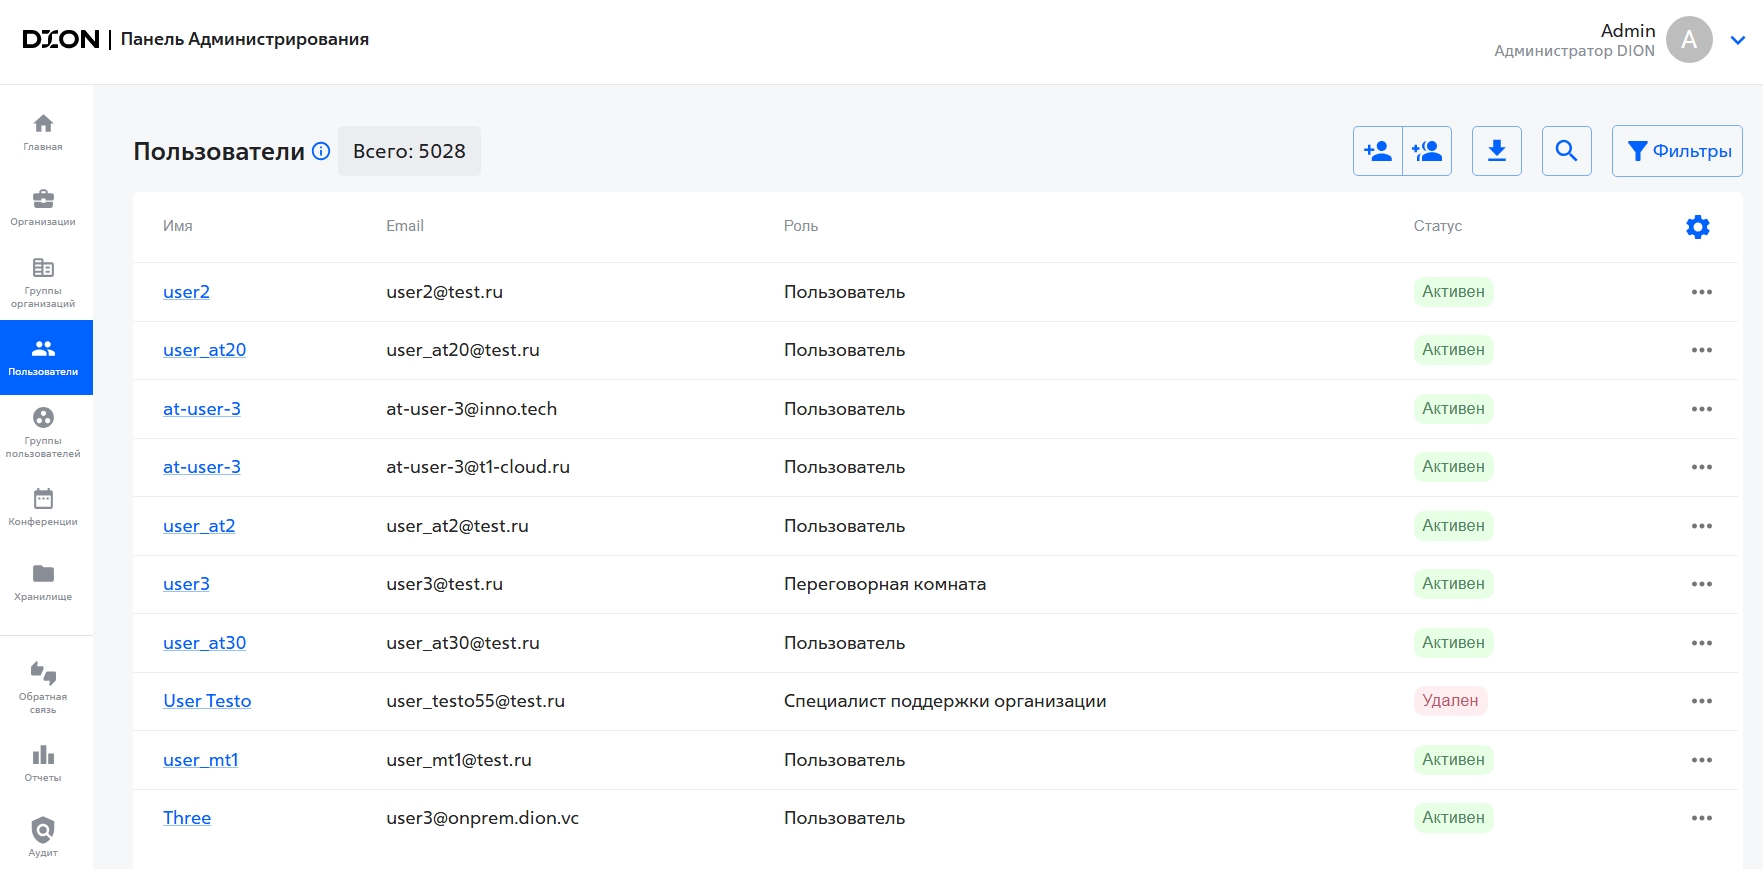Viewport: 1763px width, 869px height.
Task: Open actions menu for user_at20 row
Action: [1702, 350]
